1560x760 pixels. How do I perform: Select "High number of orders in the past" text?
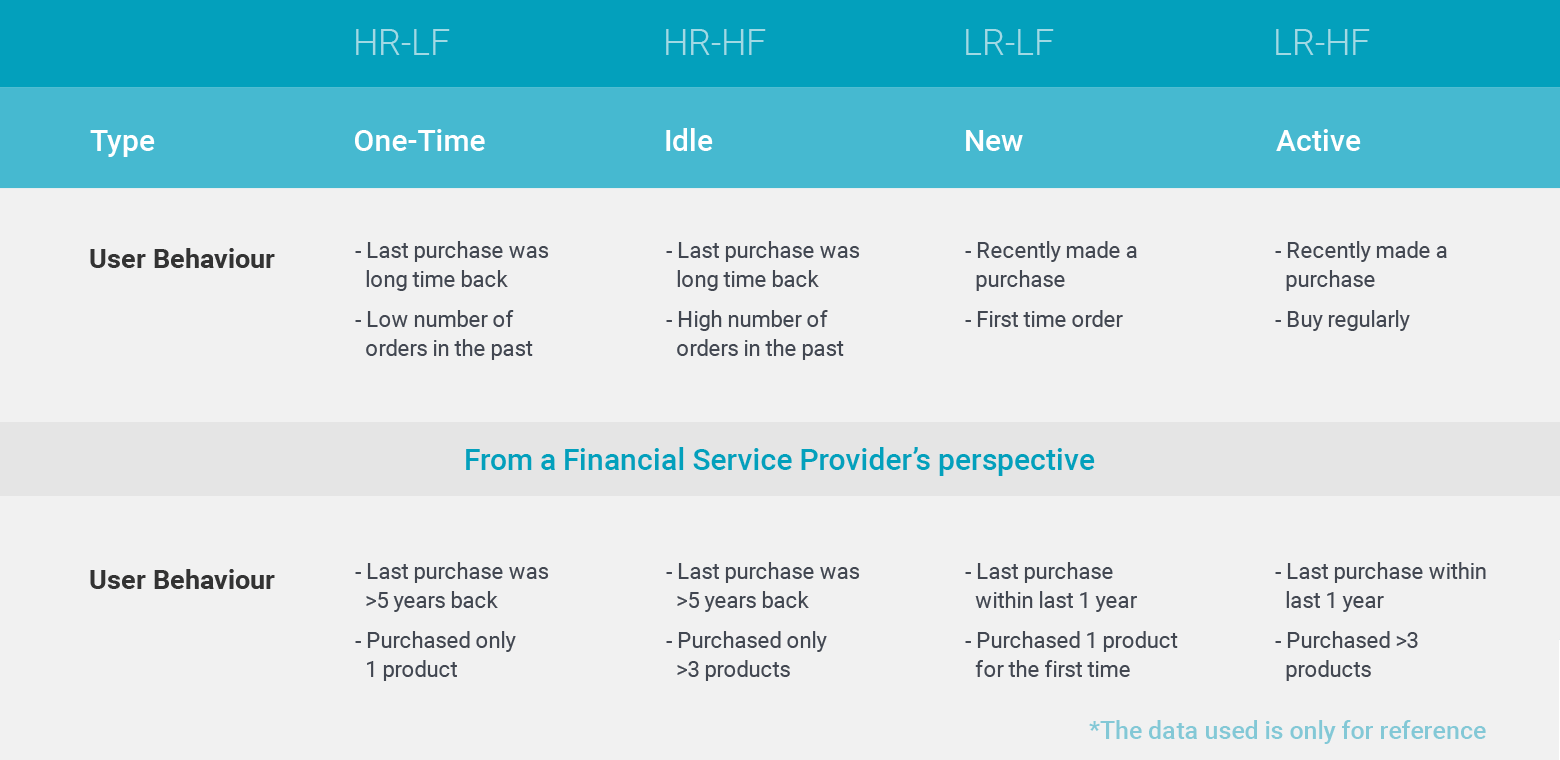coord(755,334)
